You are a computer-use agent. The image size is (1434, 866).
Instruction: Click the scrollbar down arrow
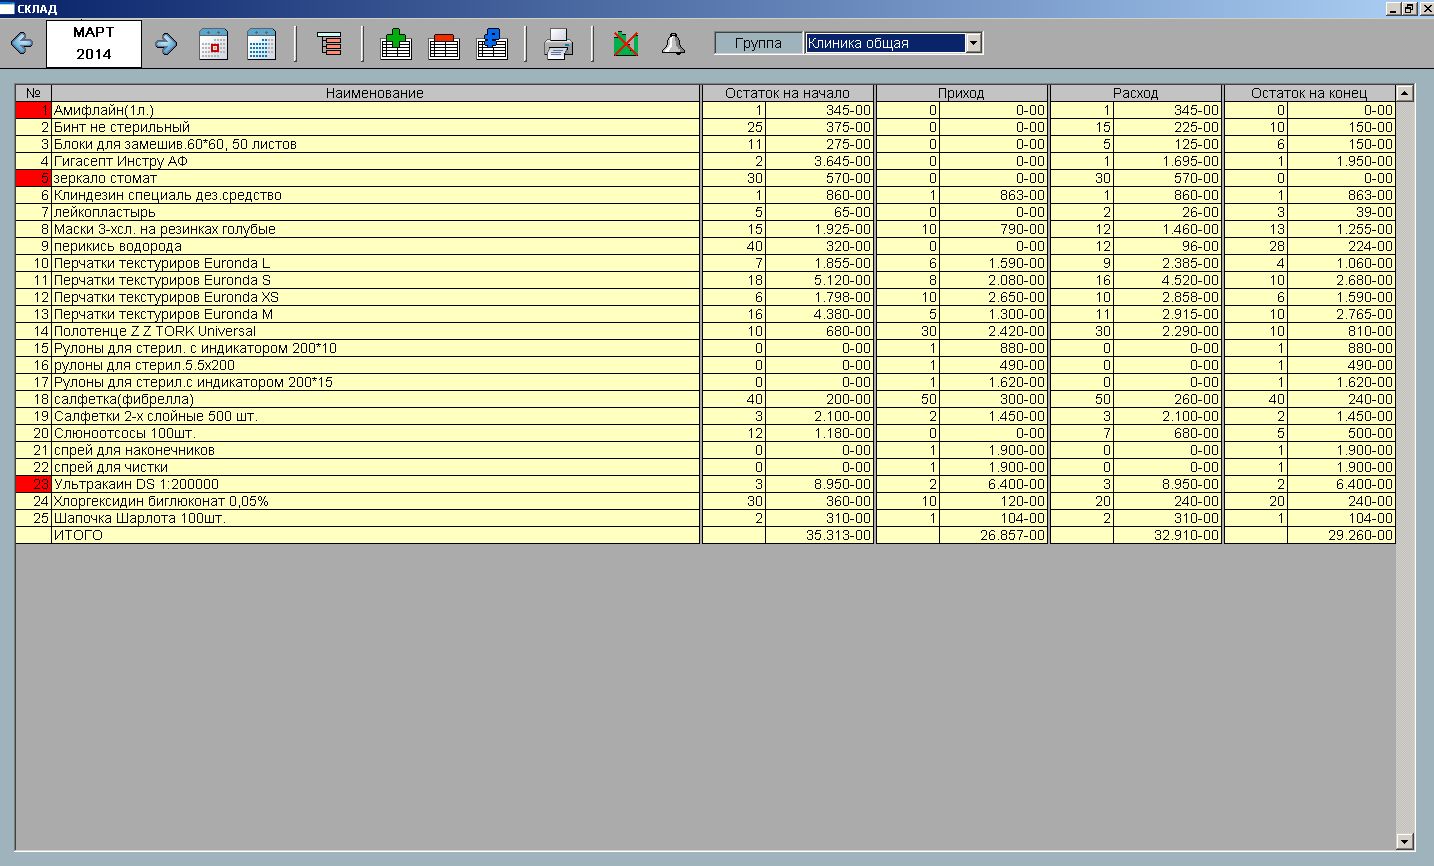tap(1404, 841)
